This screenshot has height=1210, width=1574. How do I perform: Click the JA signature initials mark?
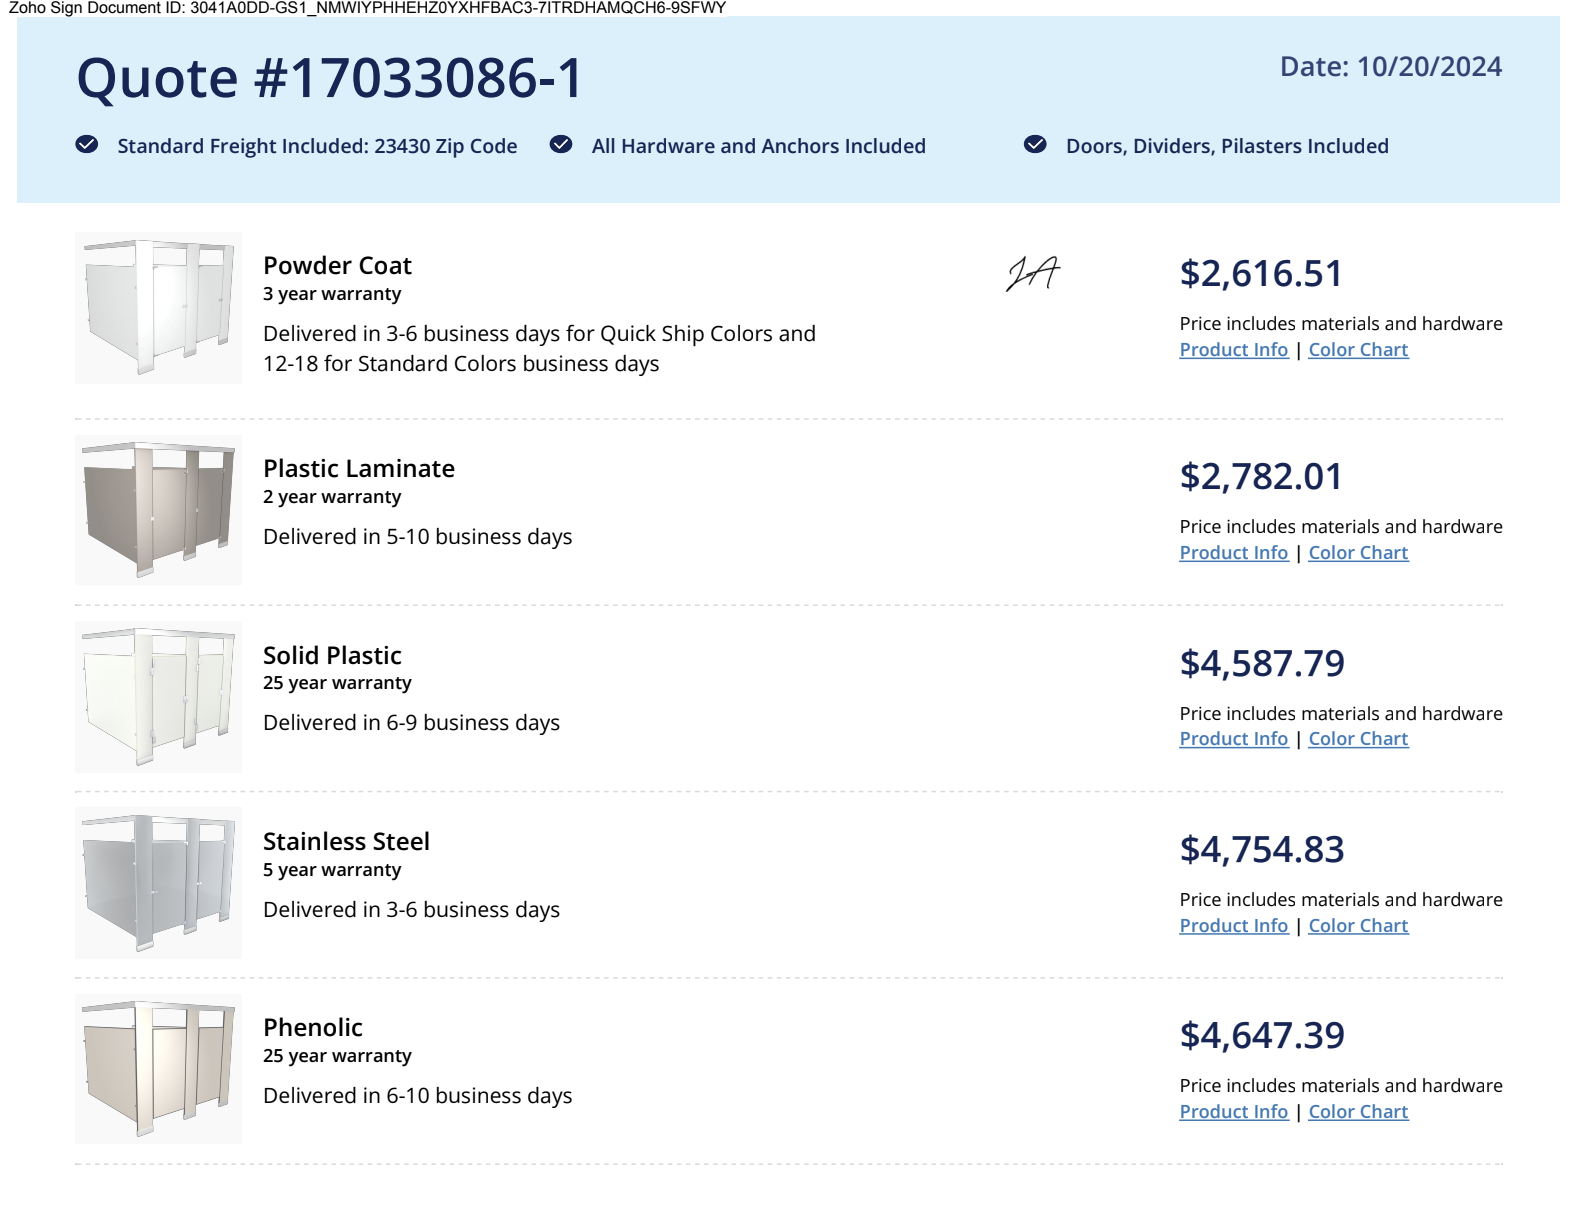(1033, 273)
